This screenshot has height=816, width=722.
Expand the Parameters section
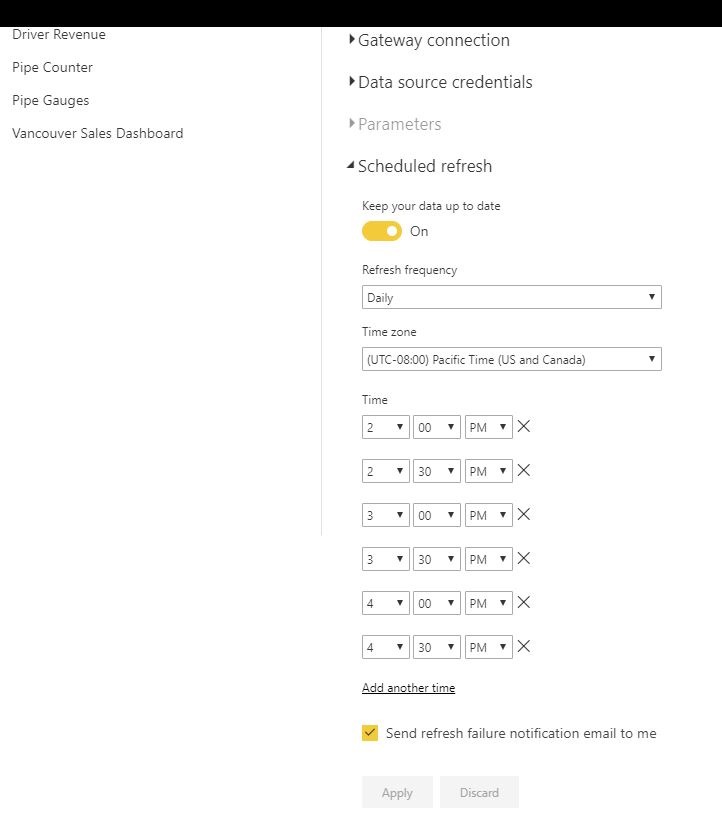(x=395, y=124)
